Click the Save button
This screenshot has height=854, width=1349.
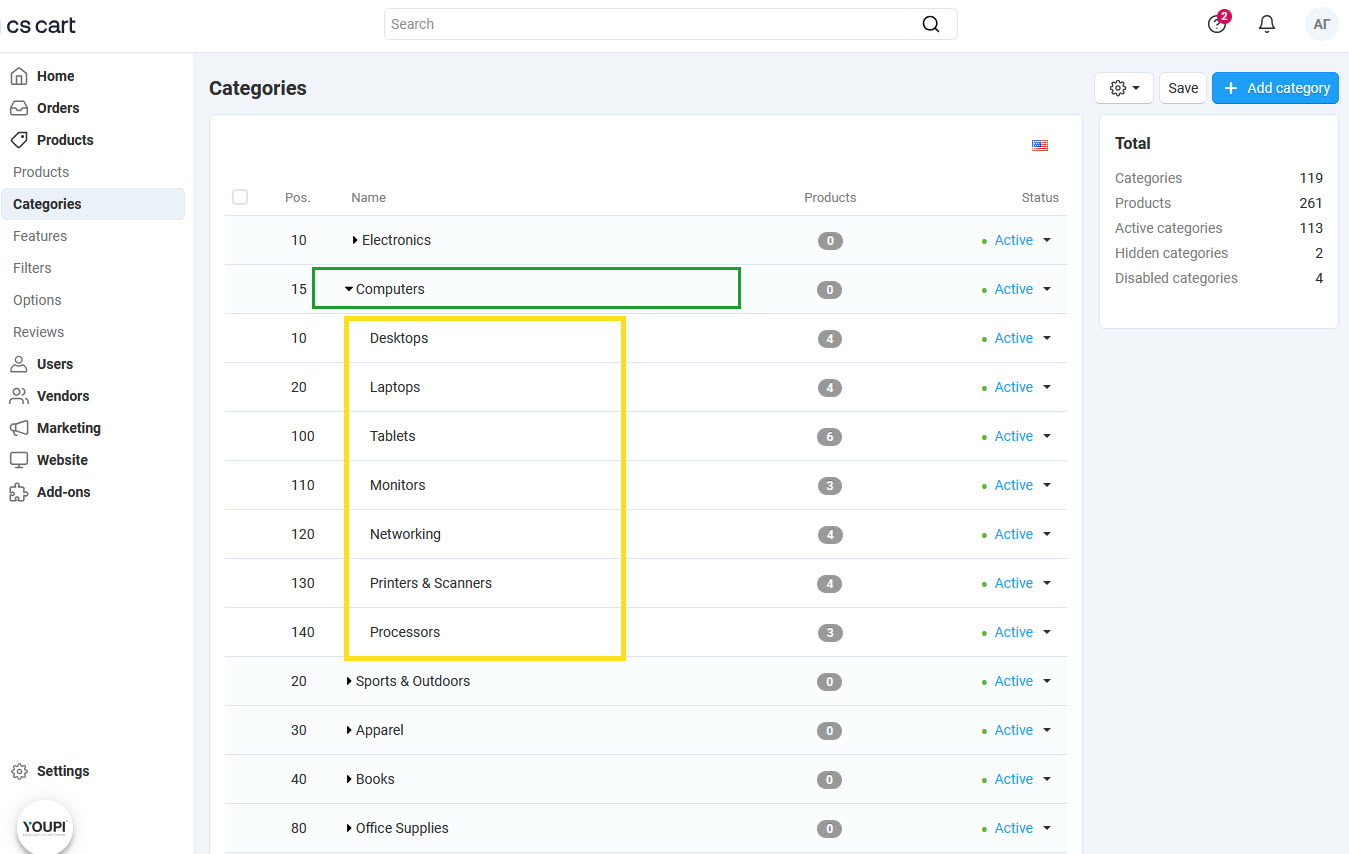click(1183, 88)
